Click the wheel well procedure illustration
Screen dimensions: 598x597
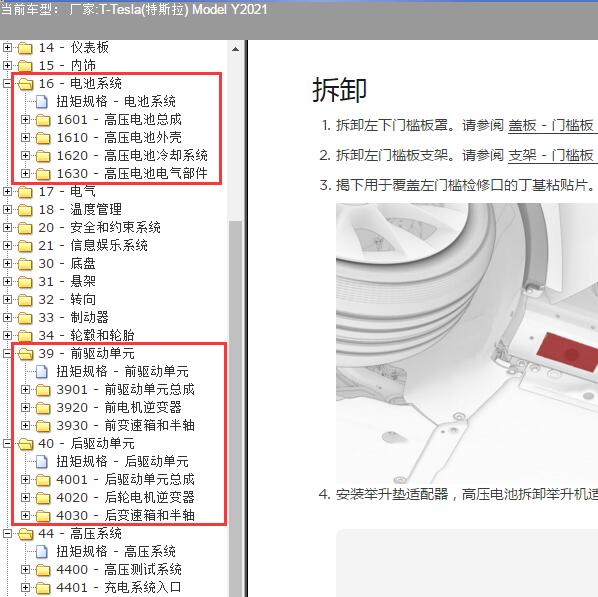[467, 343]
